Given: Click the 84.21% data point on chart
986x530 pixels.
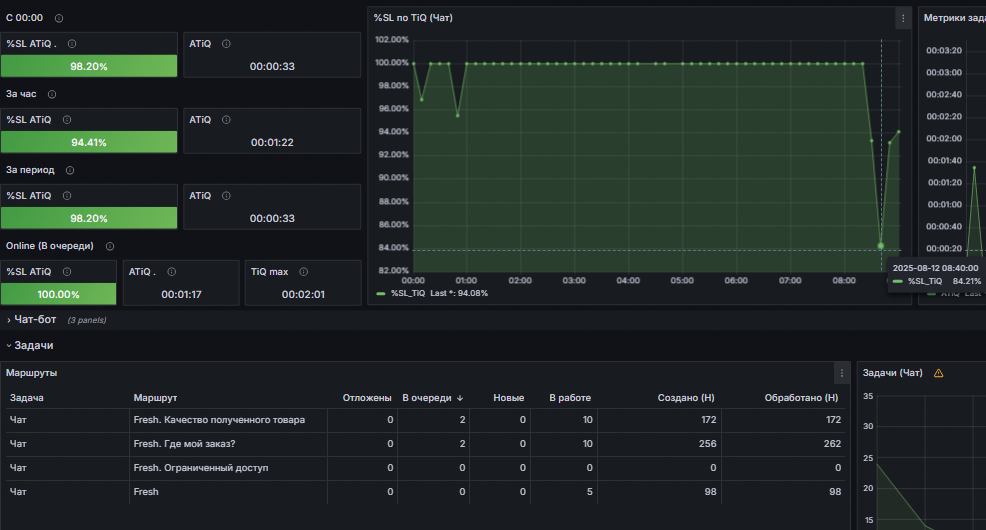Looking at the screenshot, I should [x=881, y=246].
